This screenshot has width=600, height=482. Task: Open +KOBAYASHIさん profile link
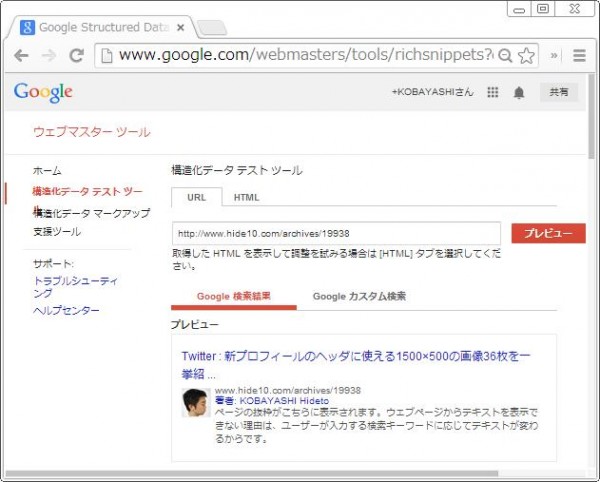click(x=432, y=92)
